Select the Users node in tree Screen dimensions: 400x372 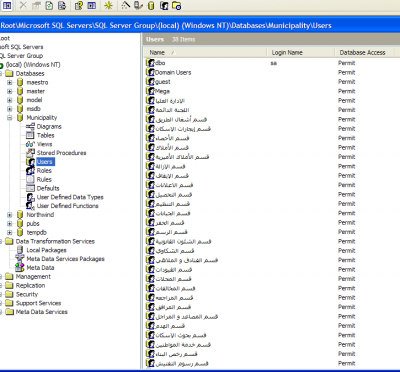[45, 162]
